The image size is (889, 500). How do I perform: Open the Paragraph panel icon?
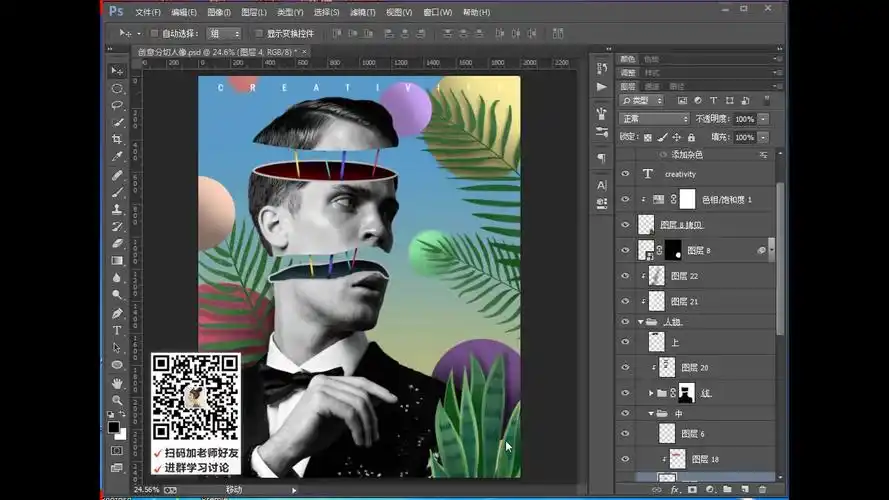(x=601, y=158)
